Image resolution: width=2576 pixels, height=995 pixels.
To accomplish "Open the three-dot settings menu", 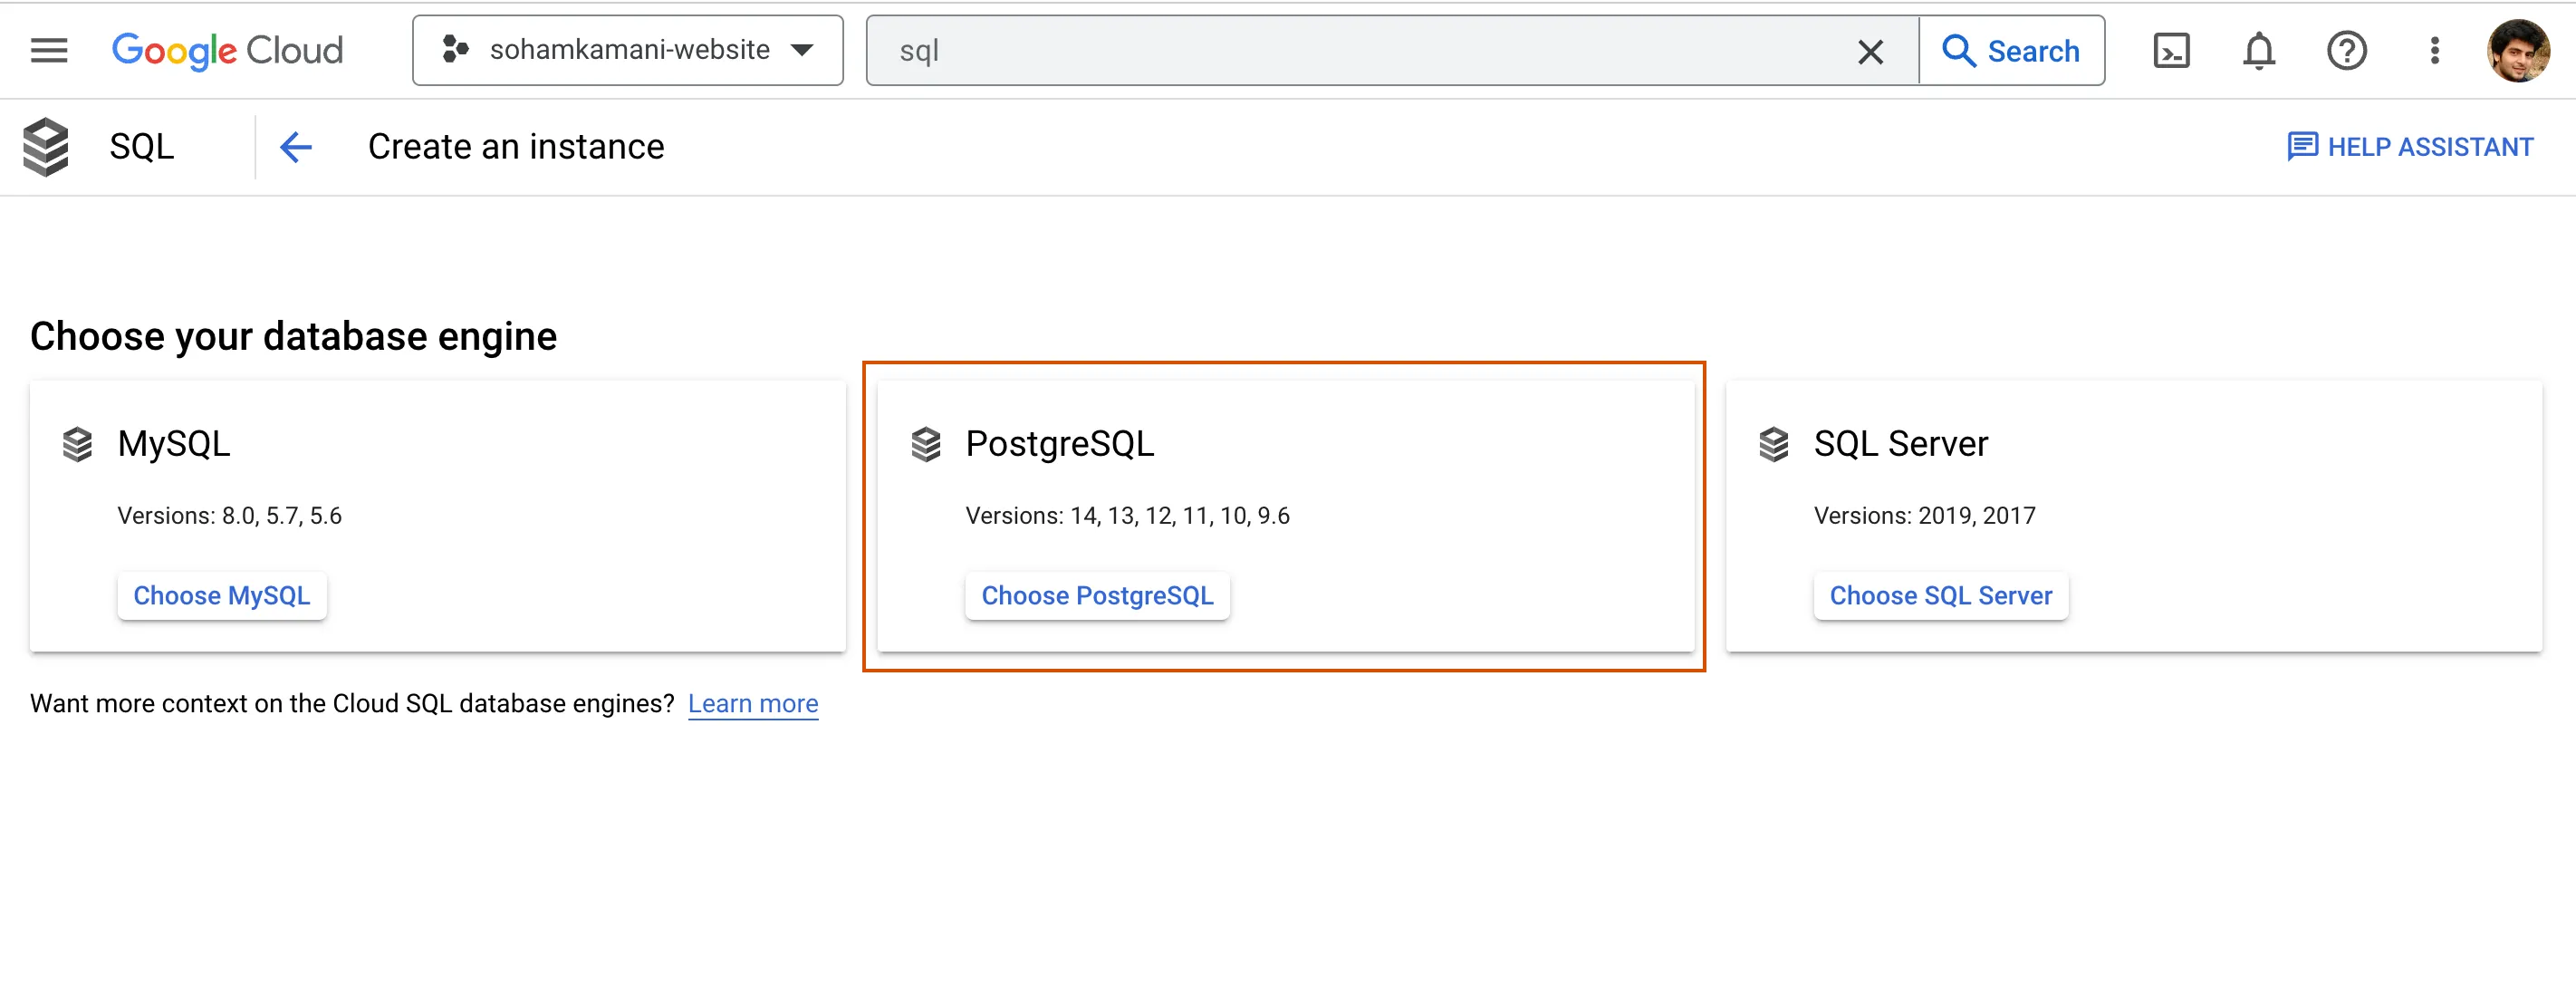I will [2434, 51].
